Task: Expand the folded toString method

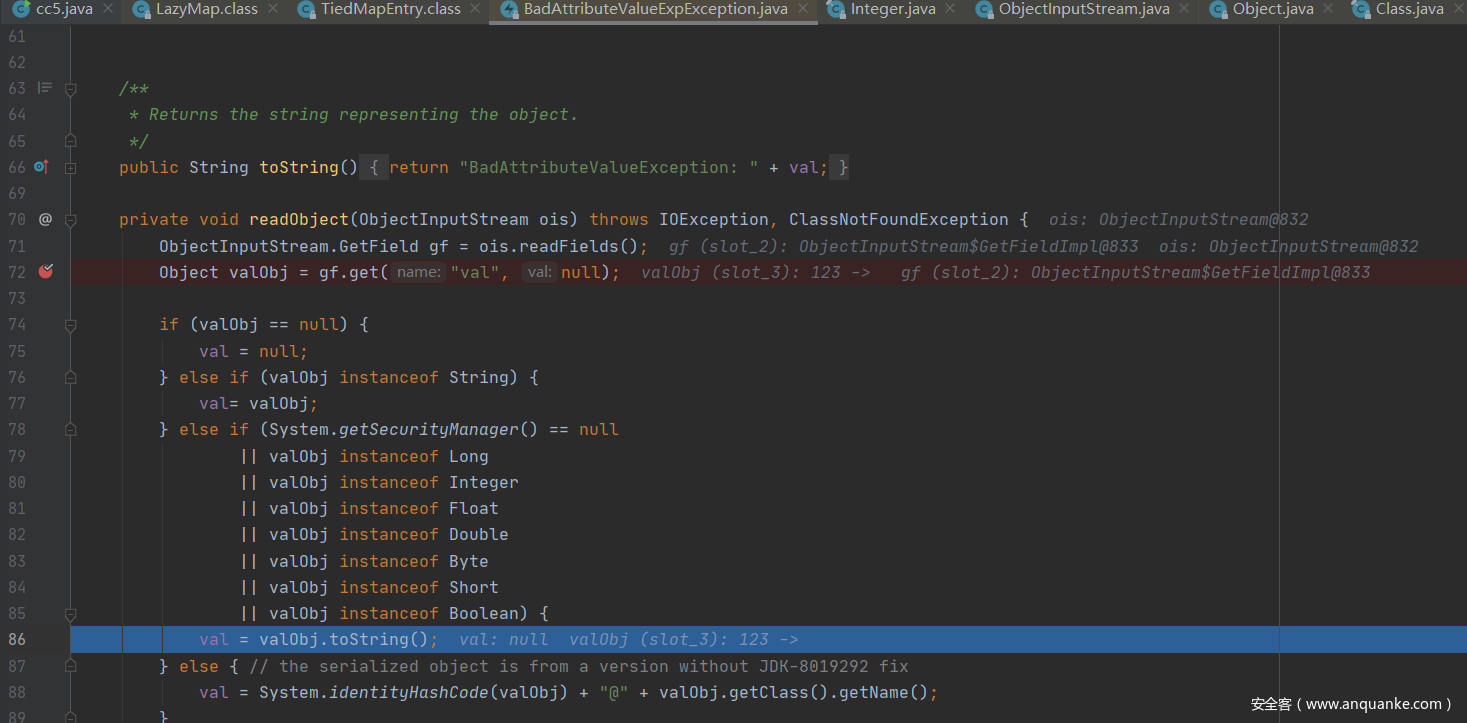Action: point(71,168)
